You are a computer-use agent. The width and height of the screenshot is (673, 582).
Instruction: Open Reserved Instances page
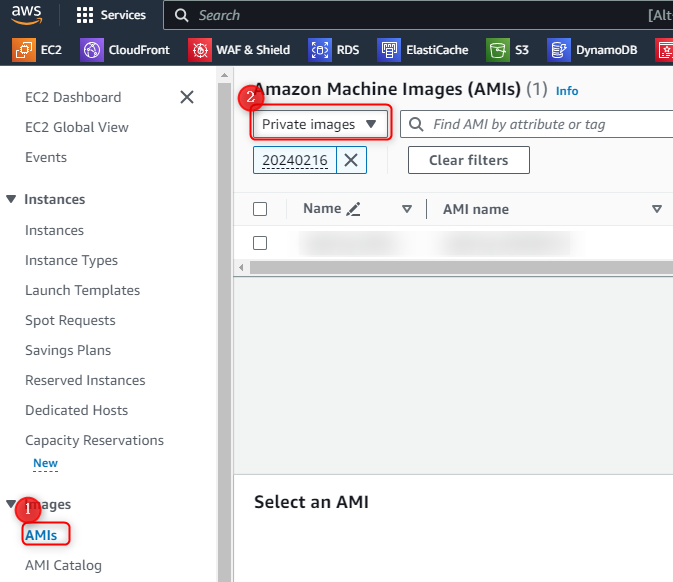(x=85, y=381)
